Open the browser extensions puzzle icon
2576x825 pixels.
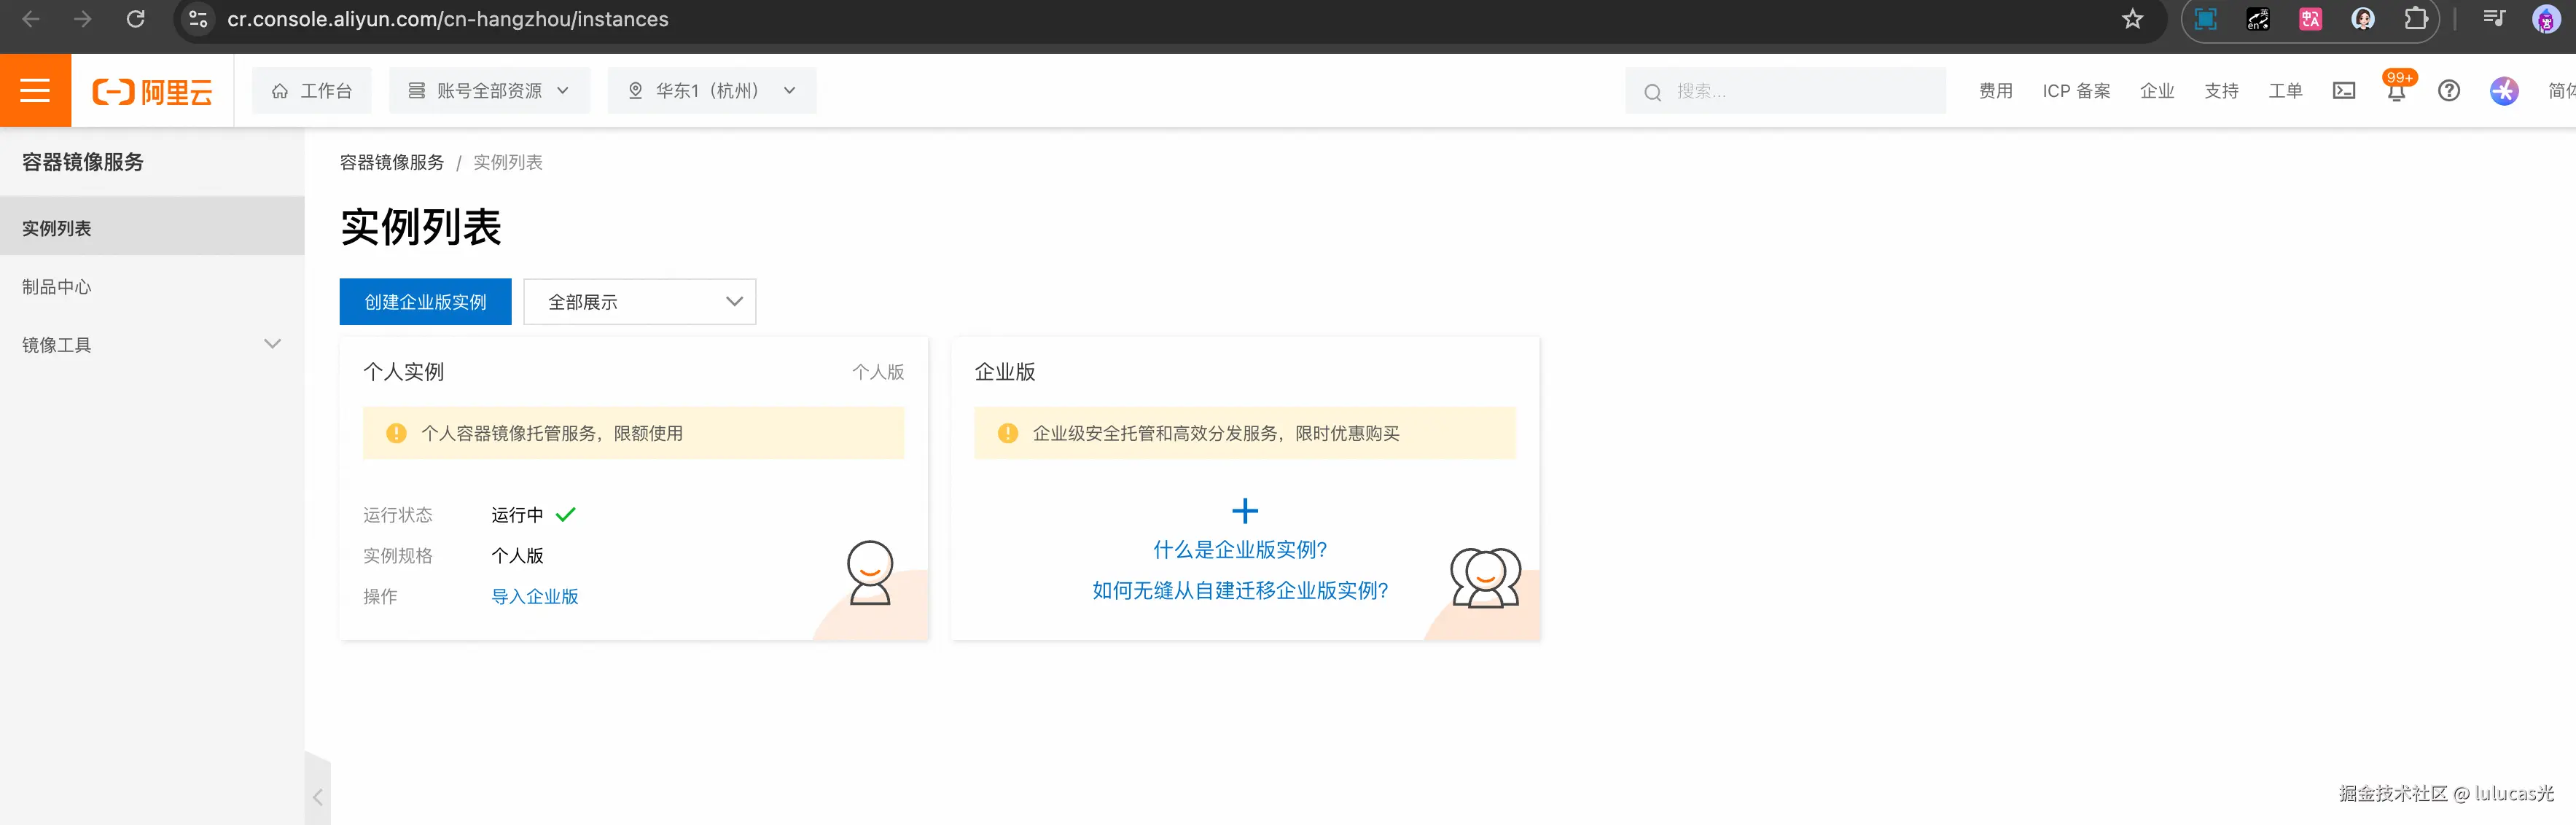click(2415, 19)
